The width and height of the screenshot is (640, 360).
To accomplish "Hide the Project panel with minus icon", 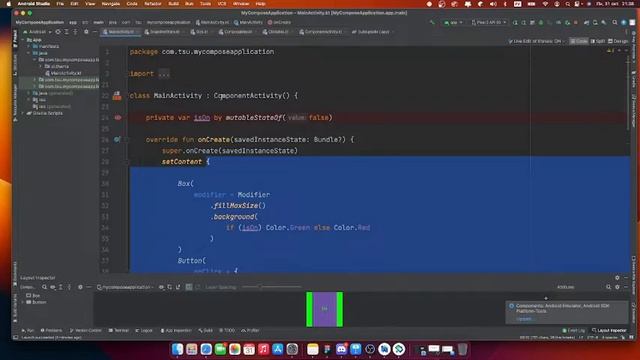I will 95,31.
